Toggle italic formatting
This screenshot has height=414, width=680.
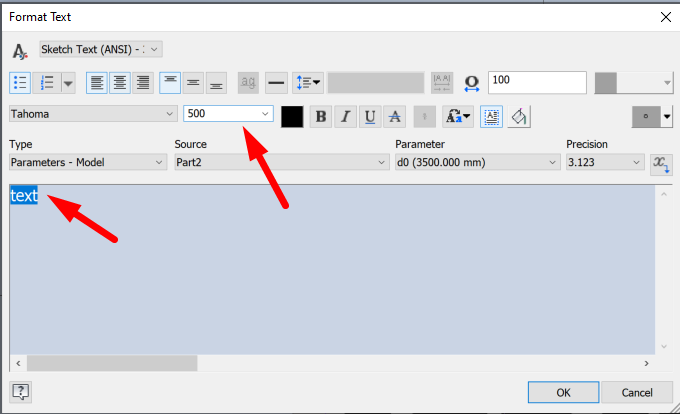pyautogui.click(x=346, y=116)
